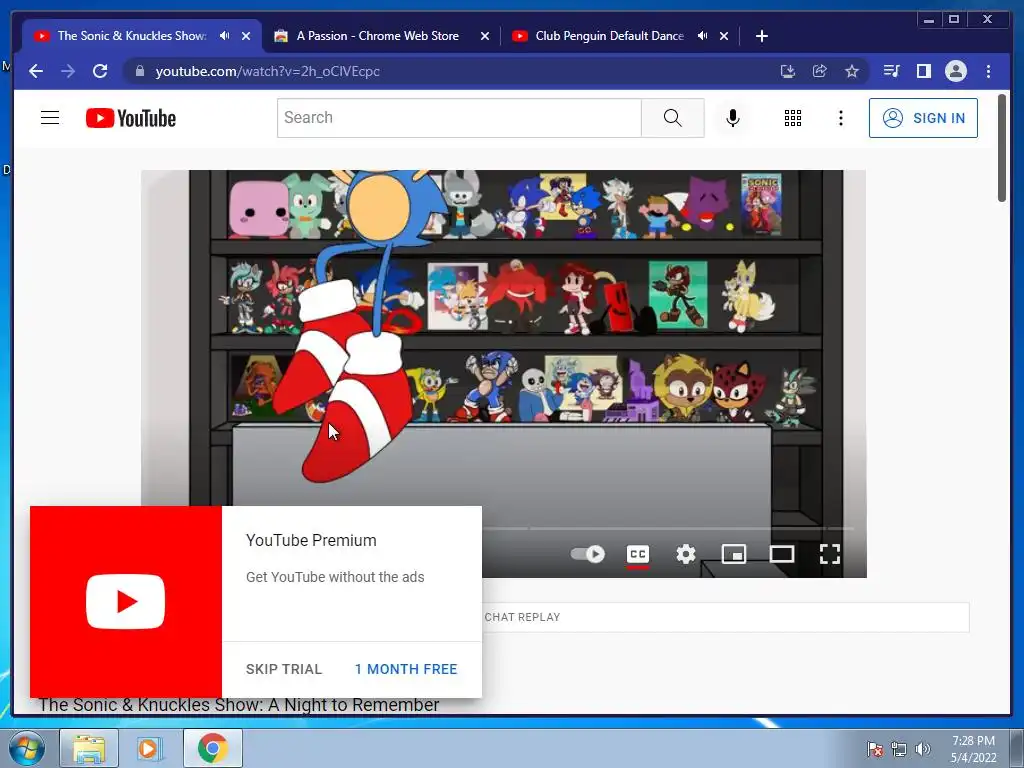The height and width of the screenshot is (768, 1024).
Task: Expand the CHAT REPLAY panel
Action: [726, 617]
